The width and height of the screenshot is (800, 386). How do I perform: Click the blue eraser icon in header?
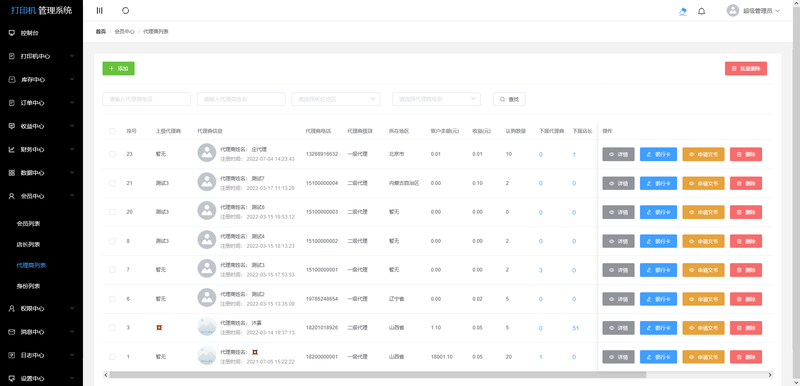tap(683, 11)
